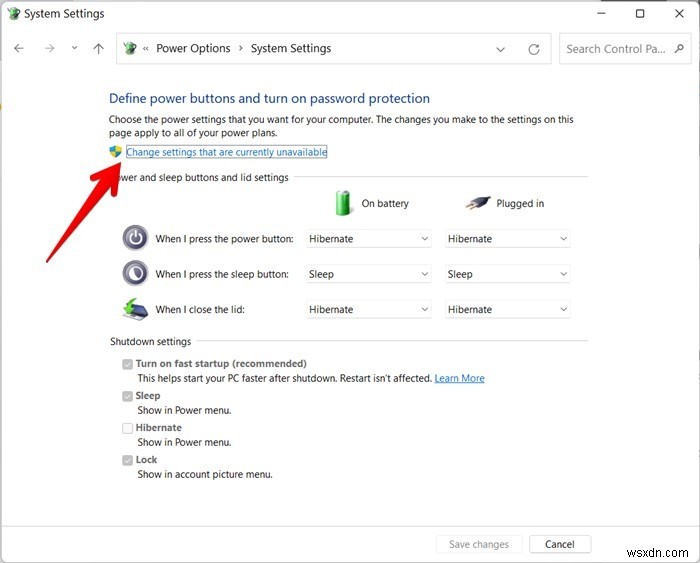Click the power button icon
This screenshot has width=700, height=563.
[x=135, y=238]
